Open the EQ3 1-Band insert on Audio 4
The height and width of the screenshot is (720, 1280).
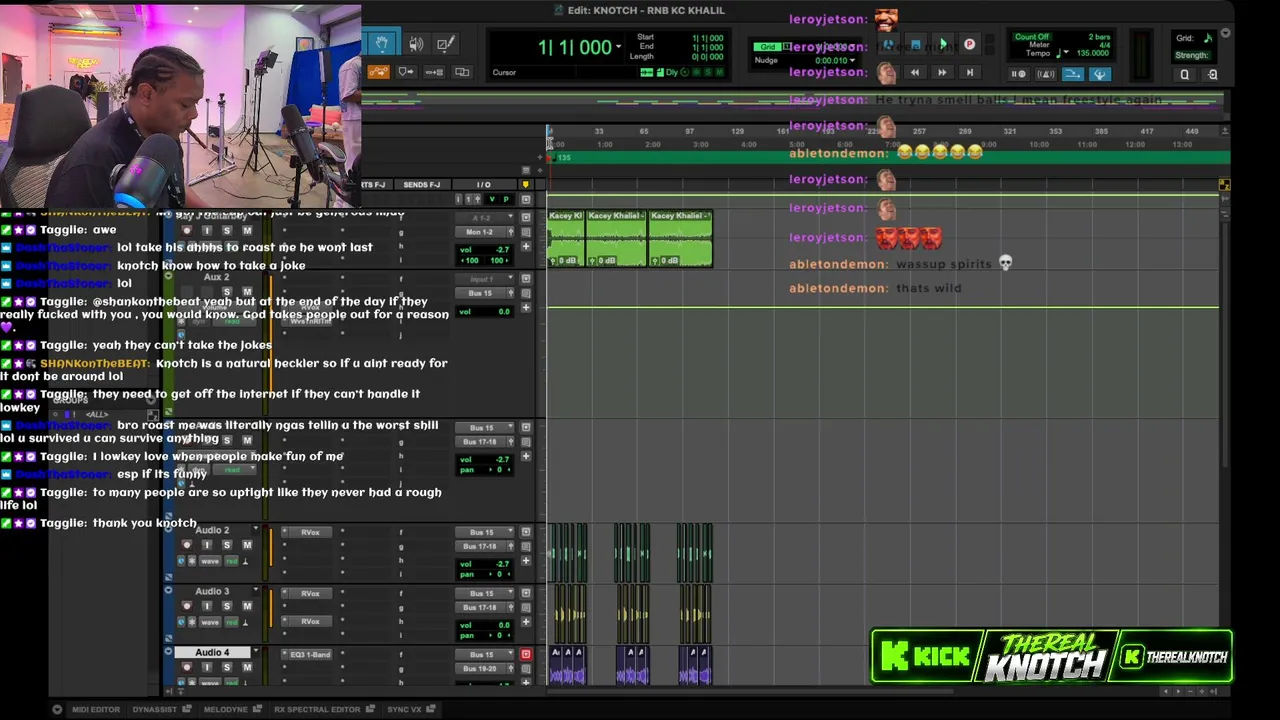(x=311, y=654)
